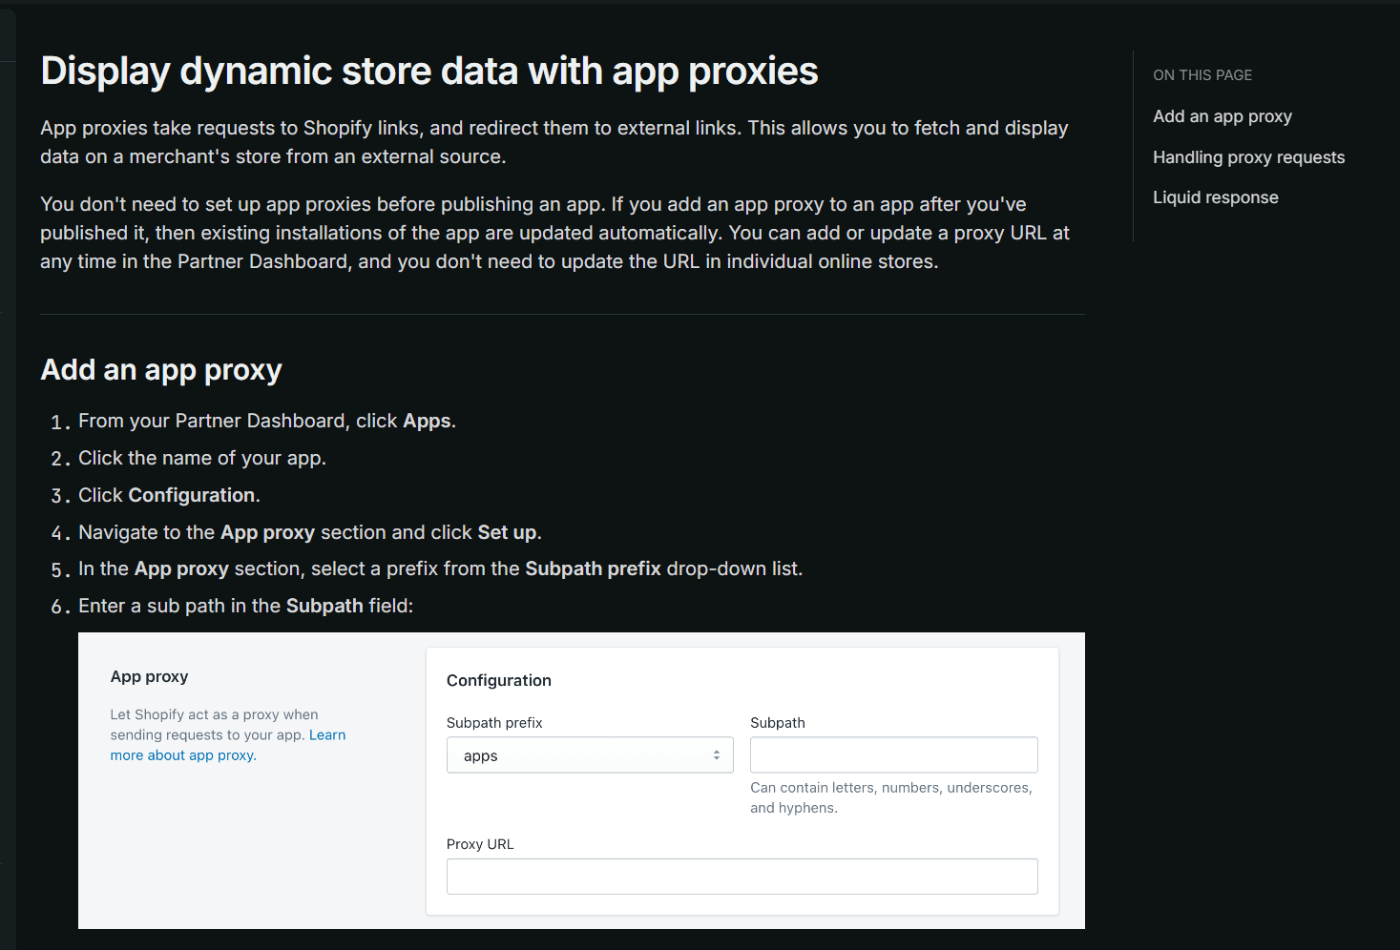The width and height of the screenshot is (1400, 950).
Task: Jump to 'Handling proxy requests' section
Action: click(1248, 157)
